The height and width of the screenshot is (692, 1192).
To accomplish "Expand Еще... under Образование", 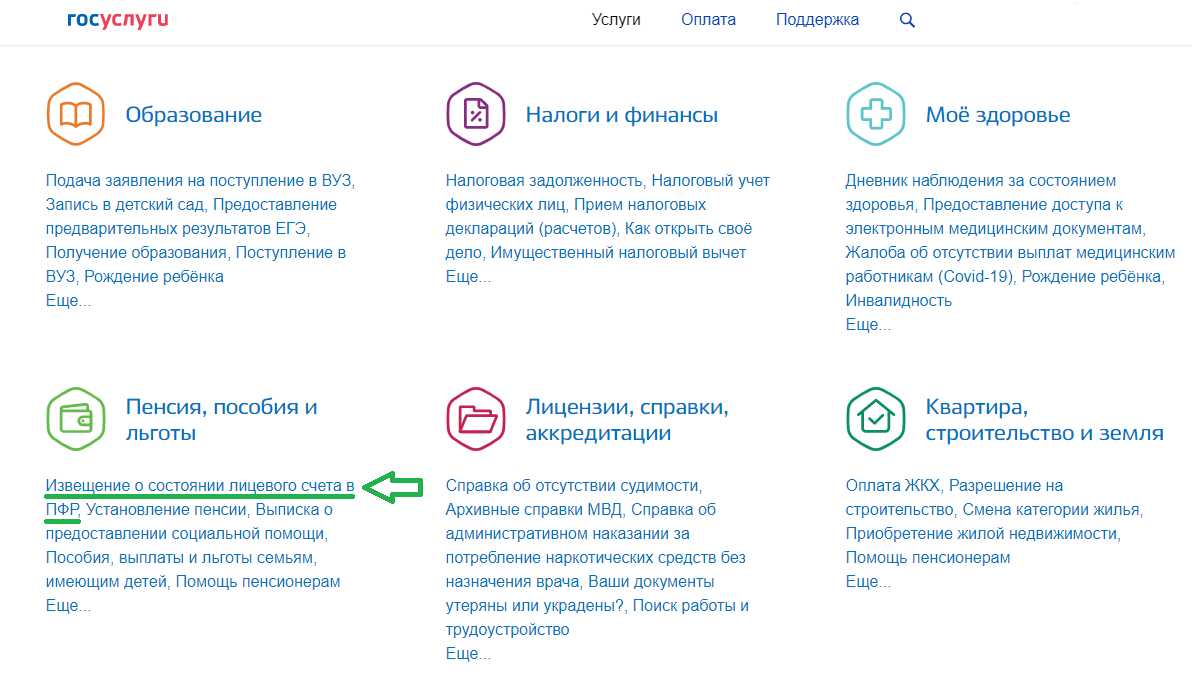I will point(68,300).
